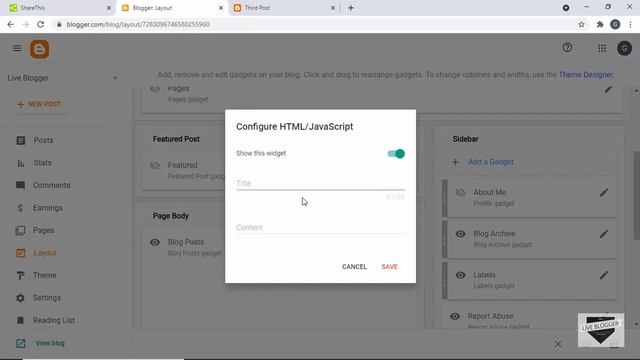This screenshot has width=640, height=360.
Task: Open Theme in the sidebar menu
Action: (x=44, y=276)
